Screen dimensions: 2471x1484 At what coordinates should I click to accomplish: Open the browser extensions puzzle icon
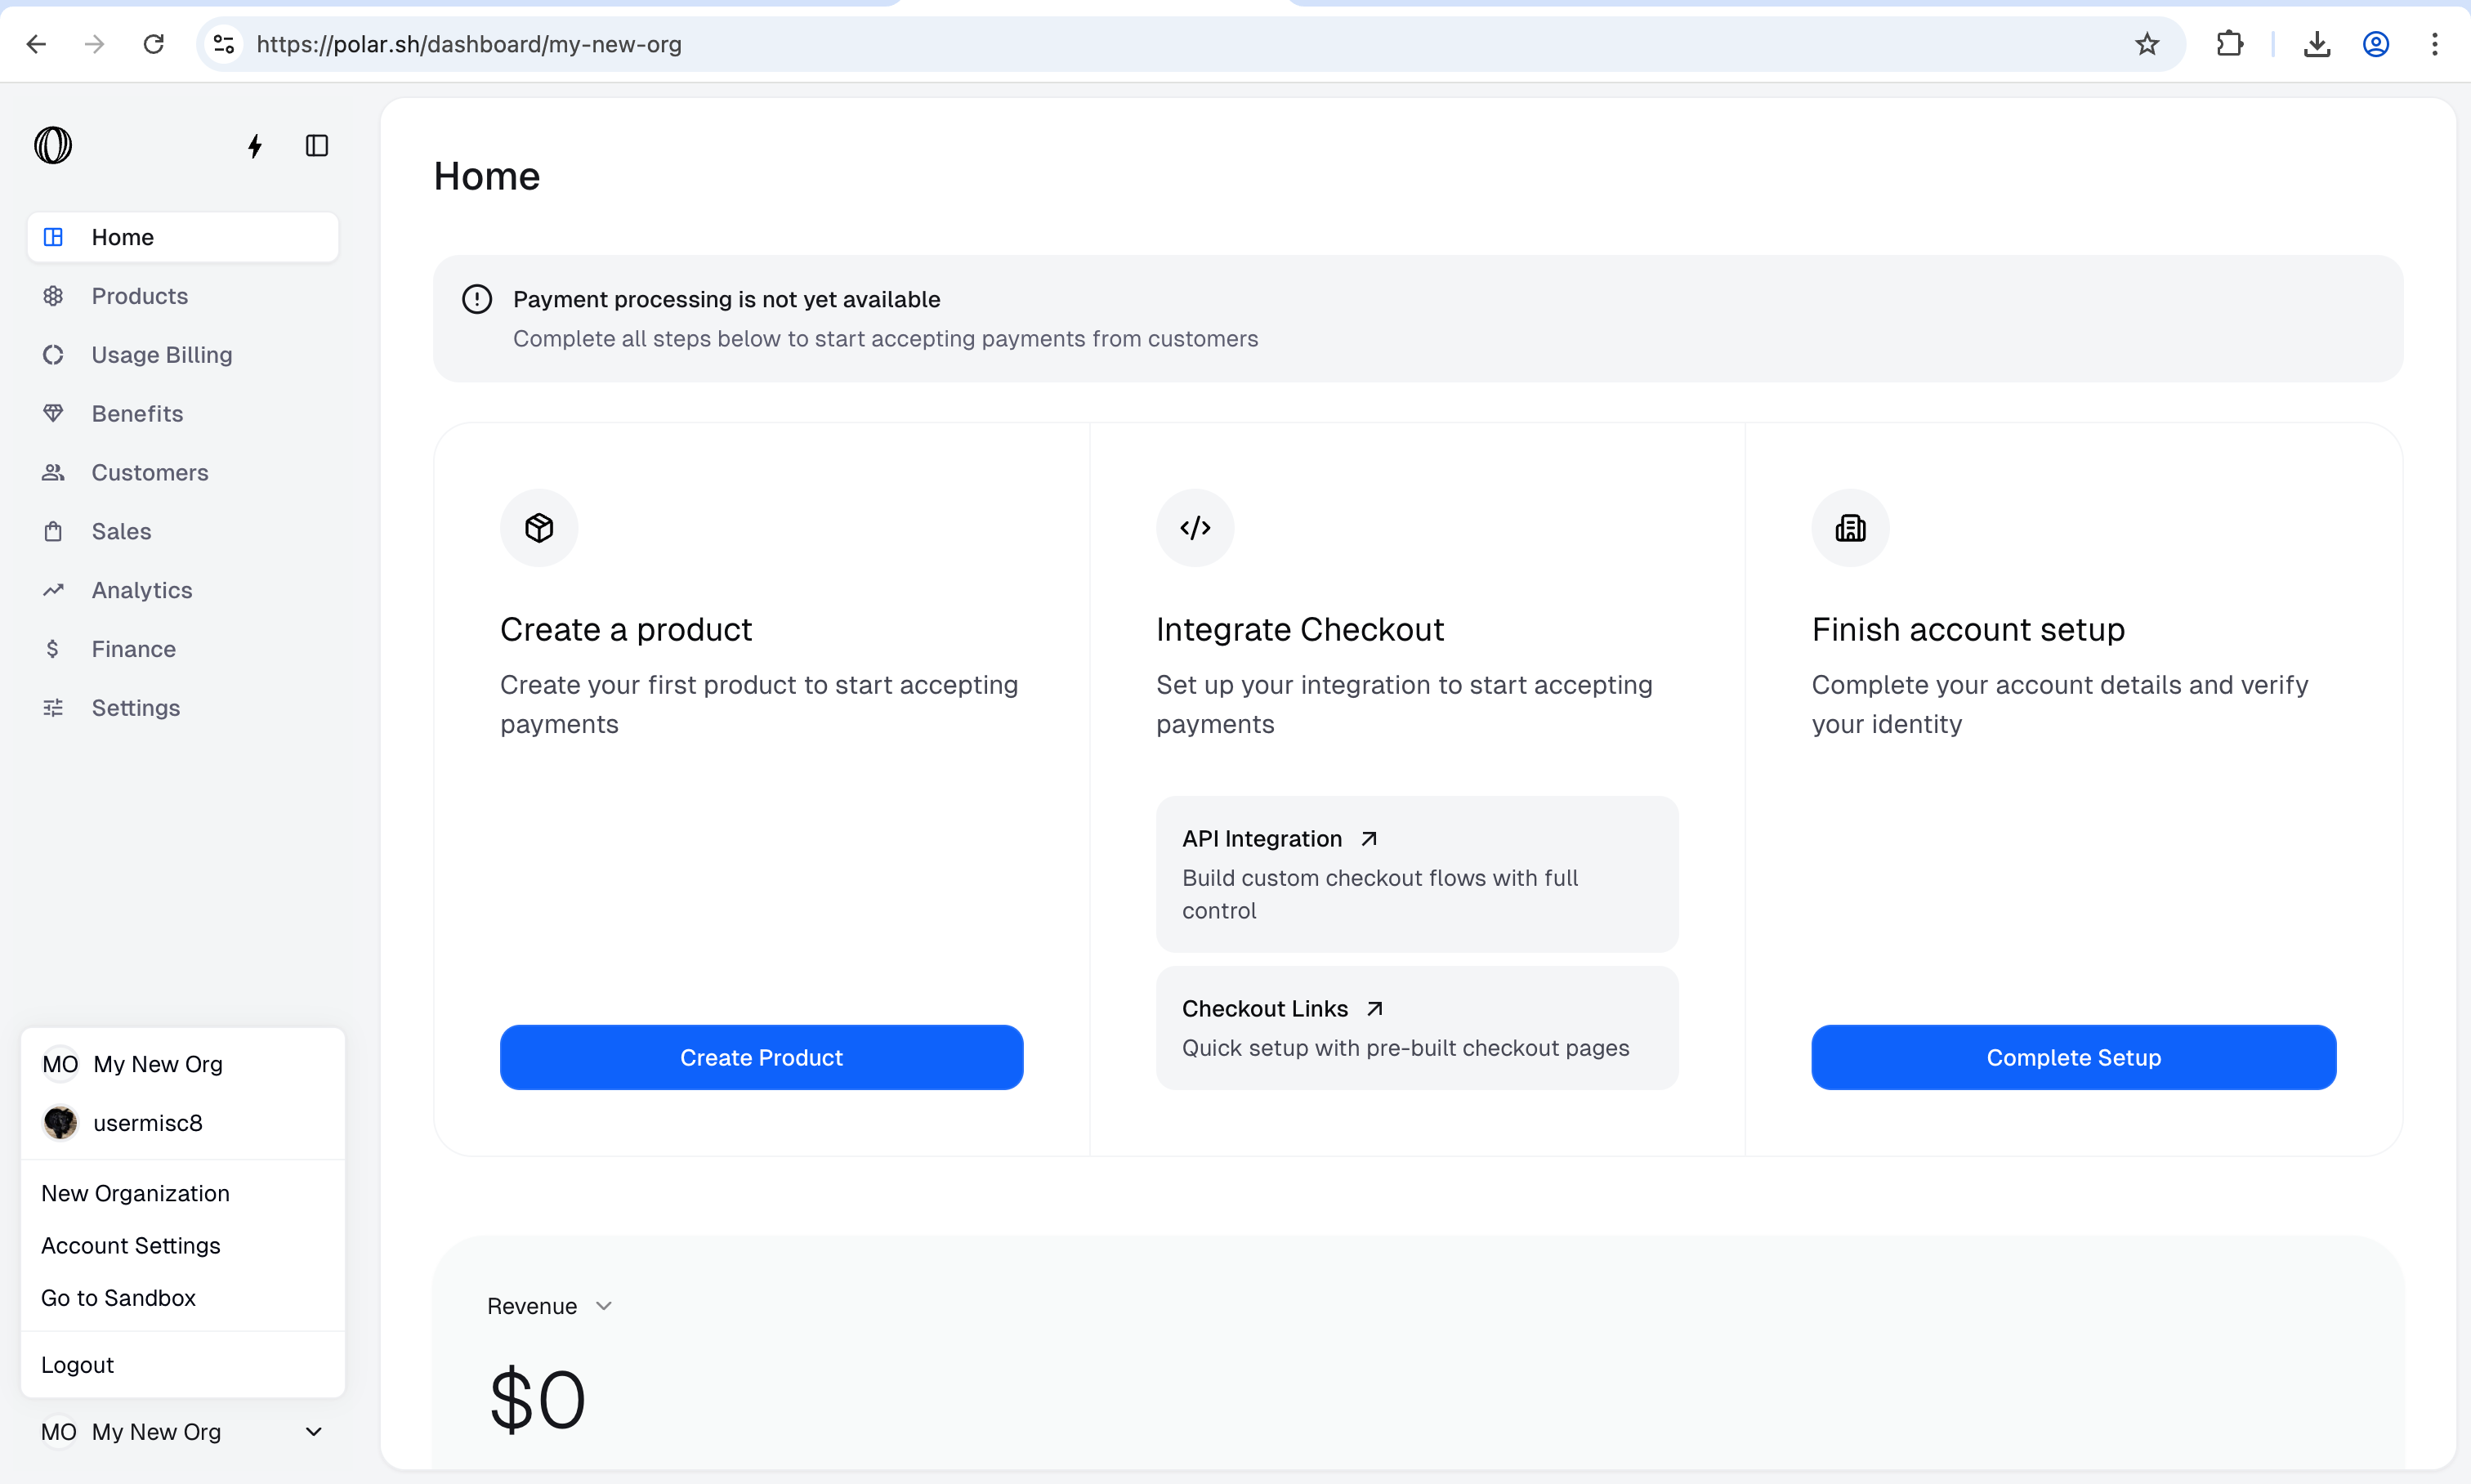(2229, 44)
